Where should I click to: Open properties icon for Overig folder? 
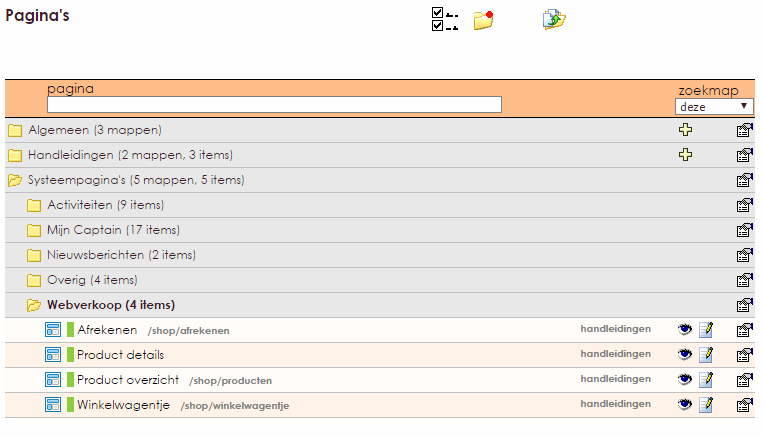point(745,280)
